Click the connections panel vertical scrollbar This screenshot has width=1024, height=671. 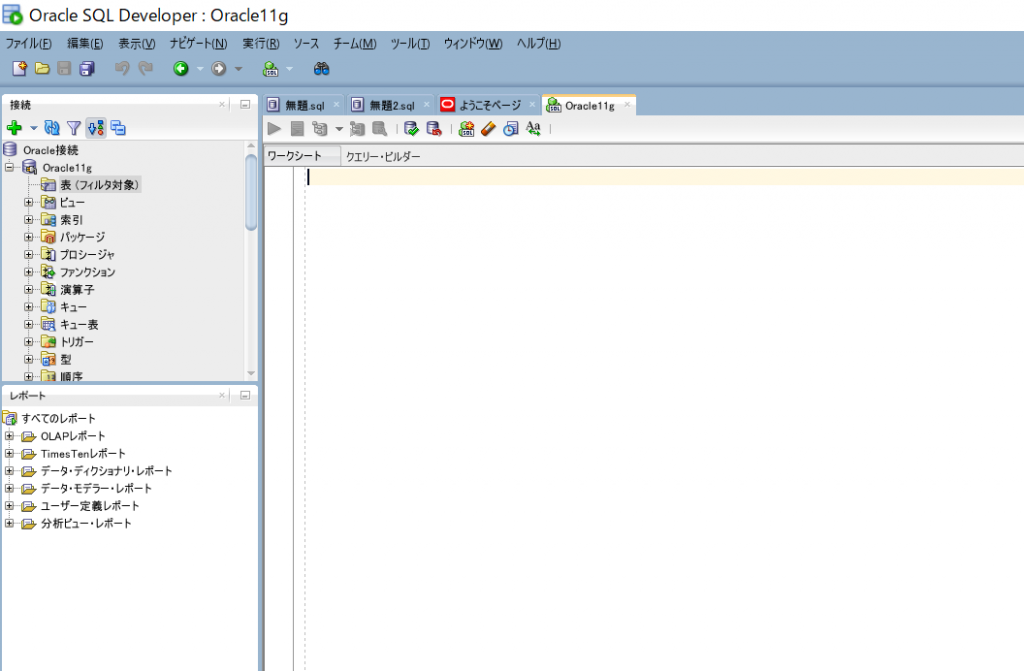[251, 193]
